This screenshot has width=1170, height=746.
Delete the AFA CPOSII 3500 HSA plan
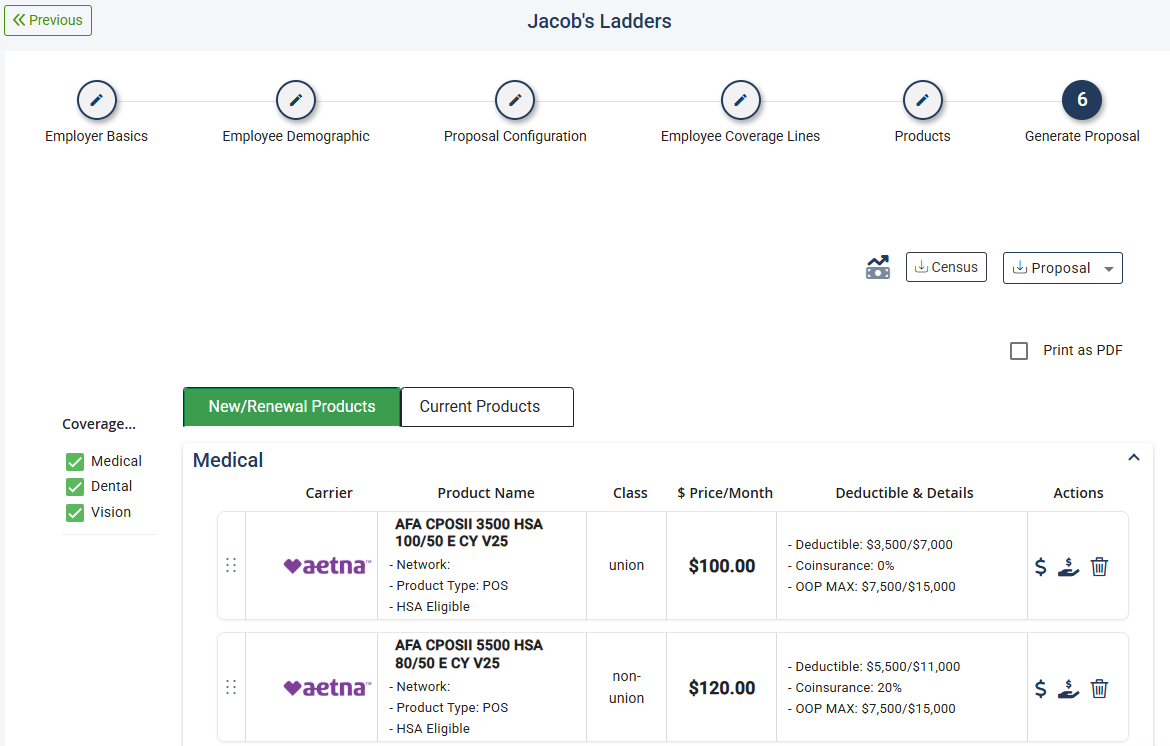[x=1099, y=567]
